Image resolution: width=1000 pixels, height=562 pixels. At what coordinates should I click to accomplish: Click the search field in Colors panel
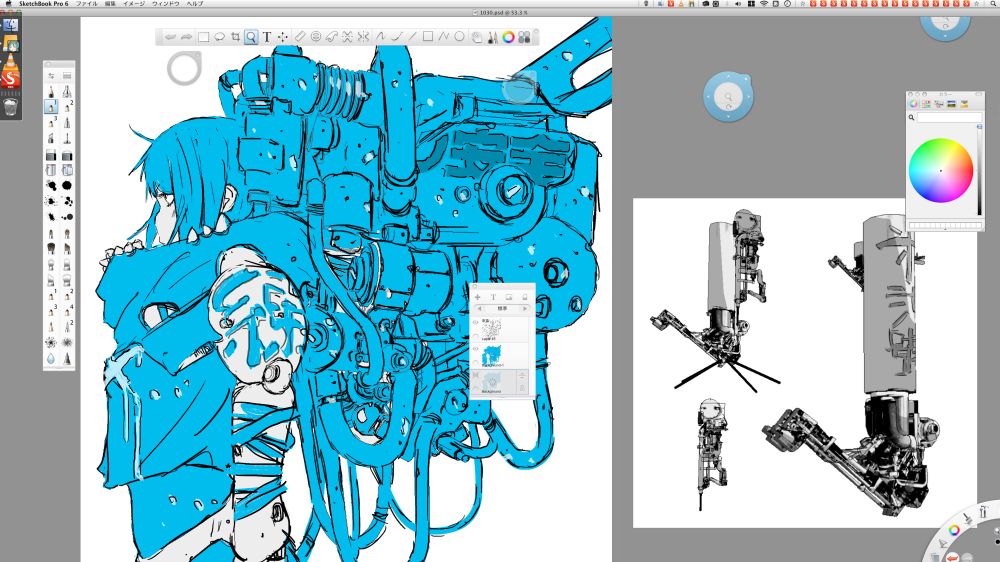coord(949,117)
